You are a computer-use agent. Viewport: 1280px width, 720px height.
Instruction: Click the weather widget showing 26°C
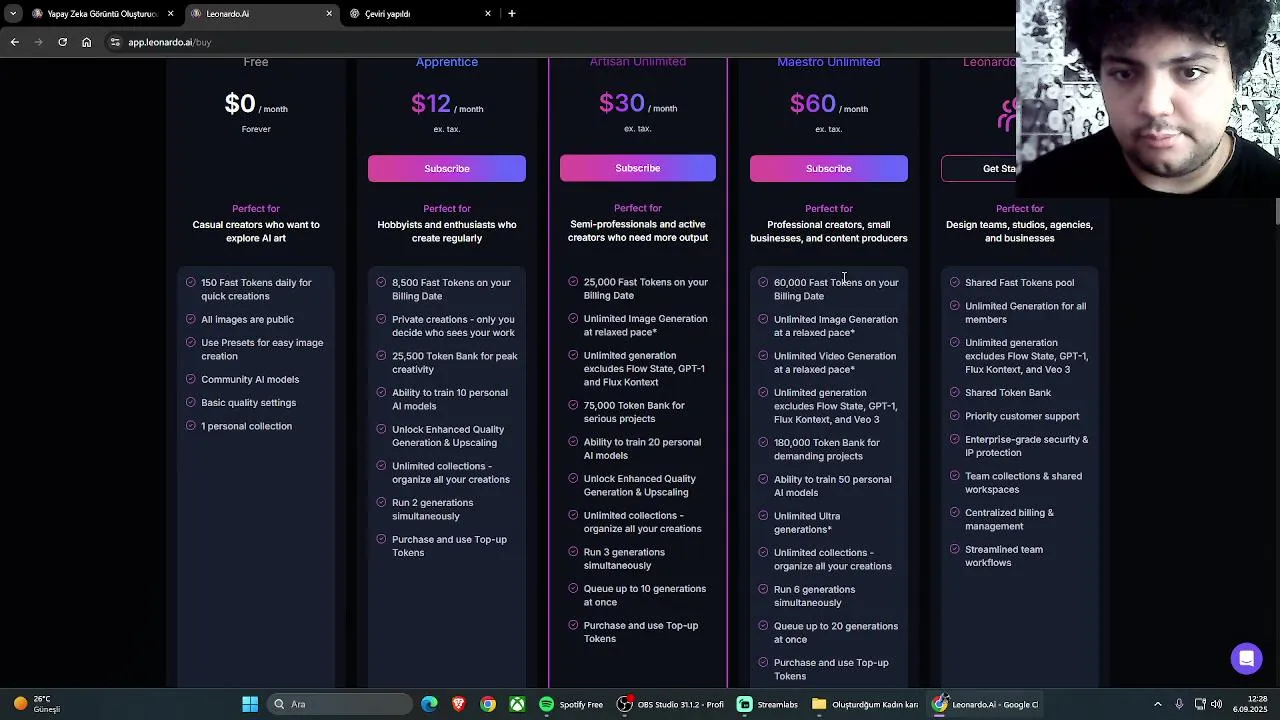pos(38,704)
